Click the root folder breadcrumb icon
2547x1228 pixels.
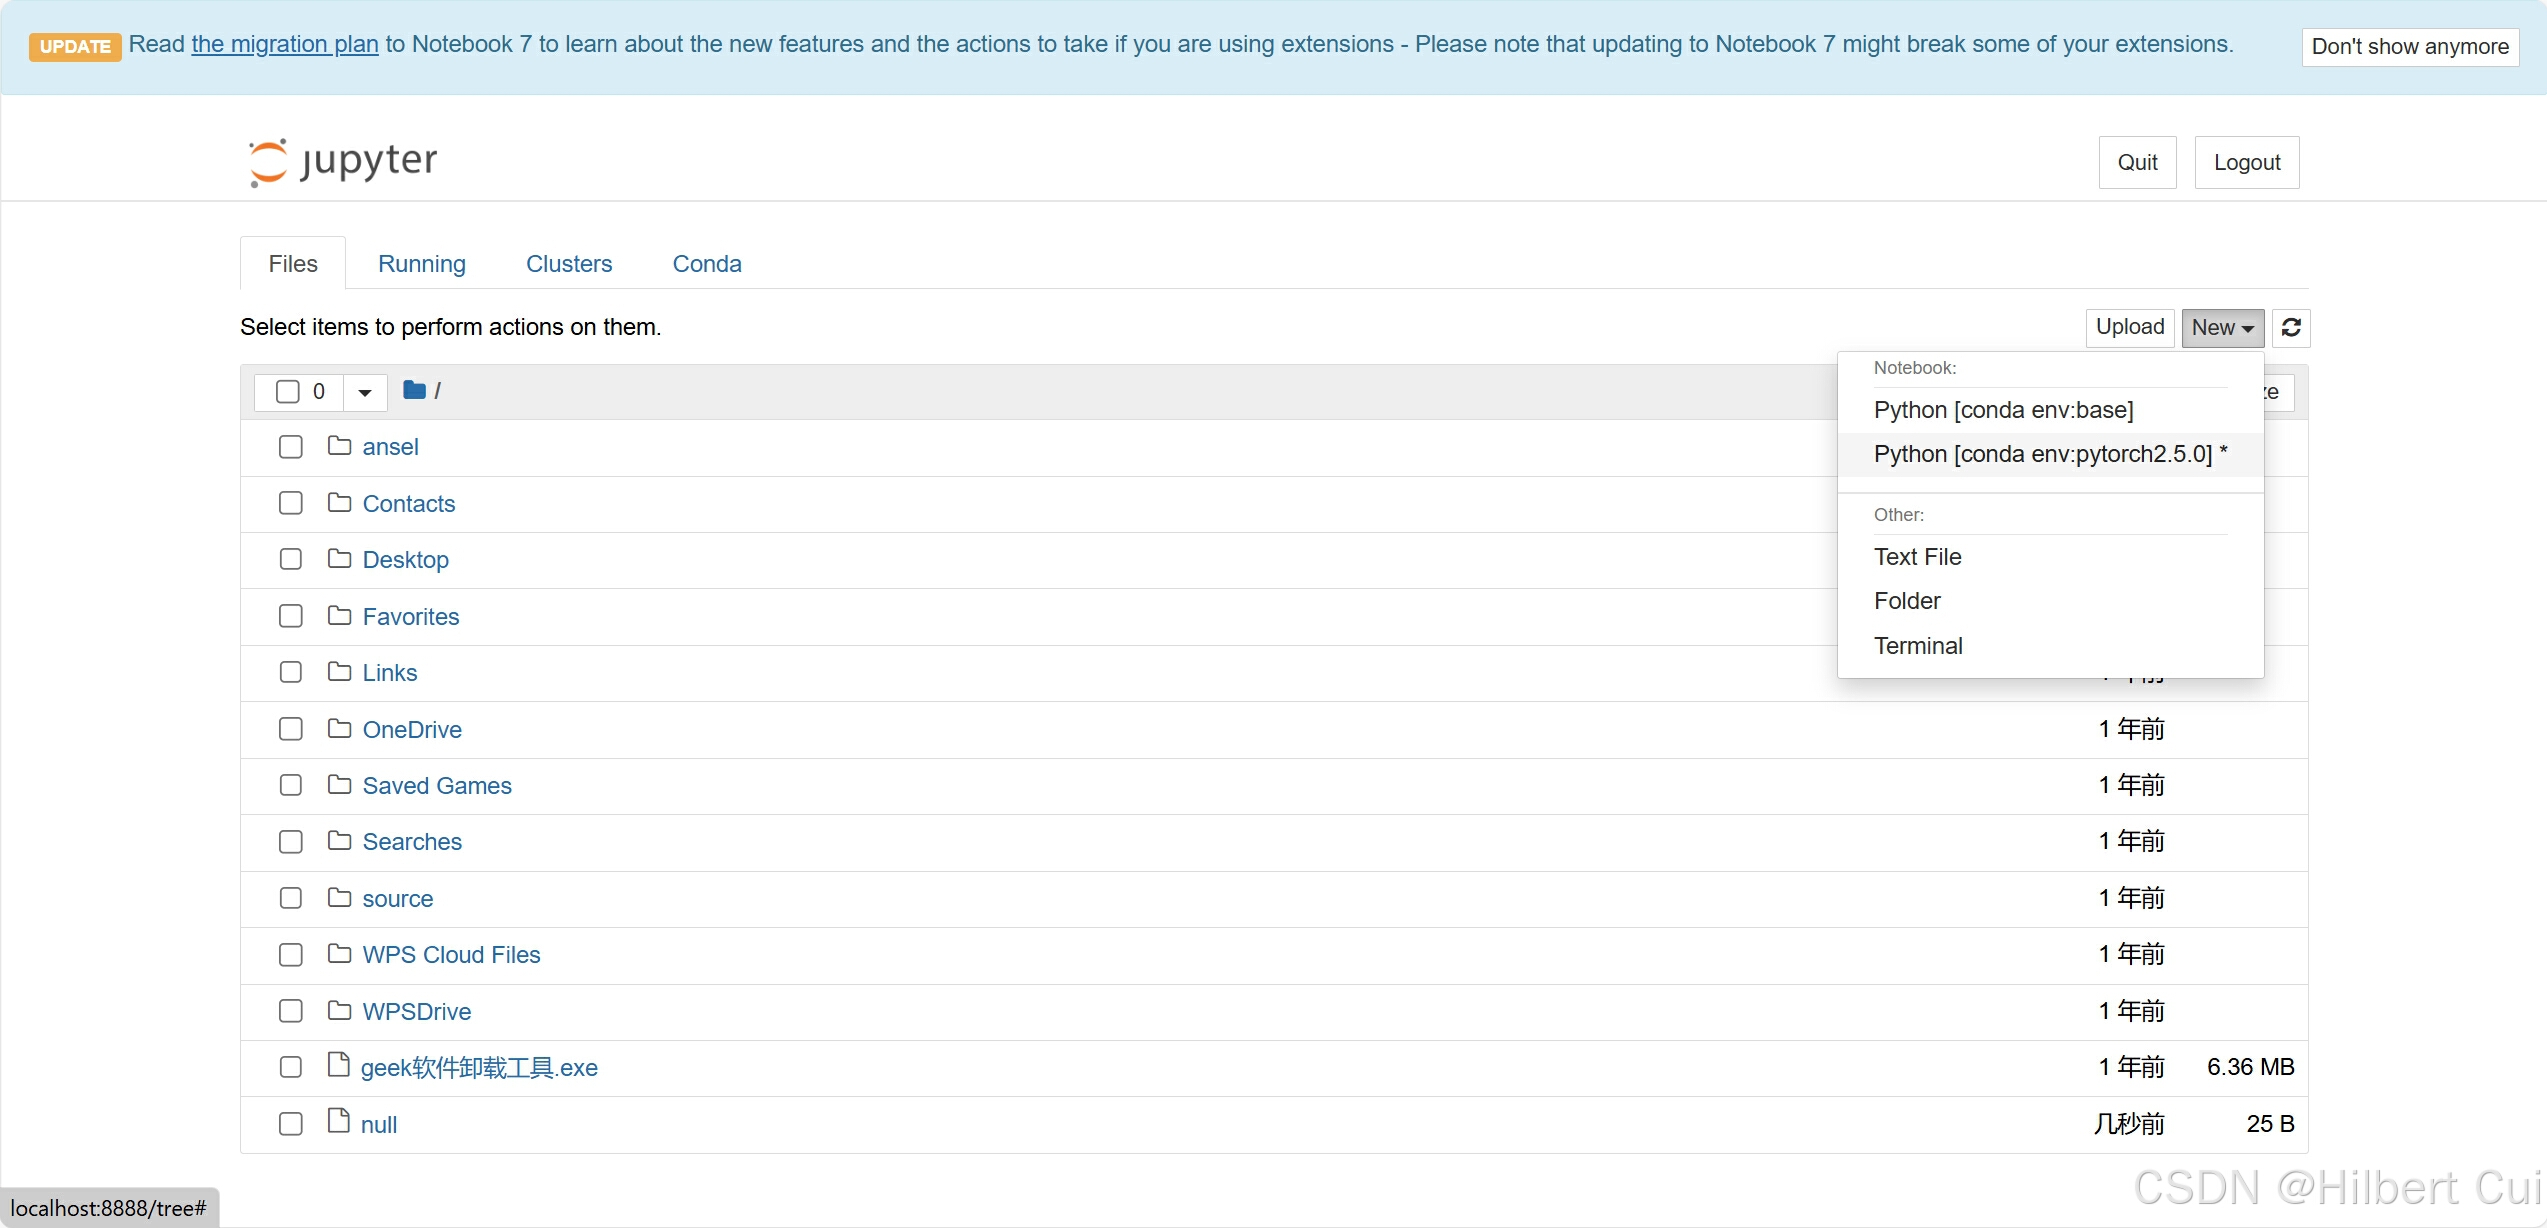414,390
